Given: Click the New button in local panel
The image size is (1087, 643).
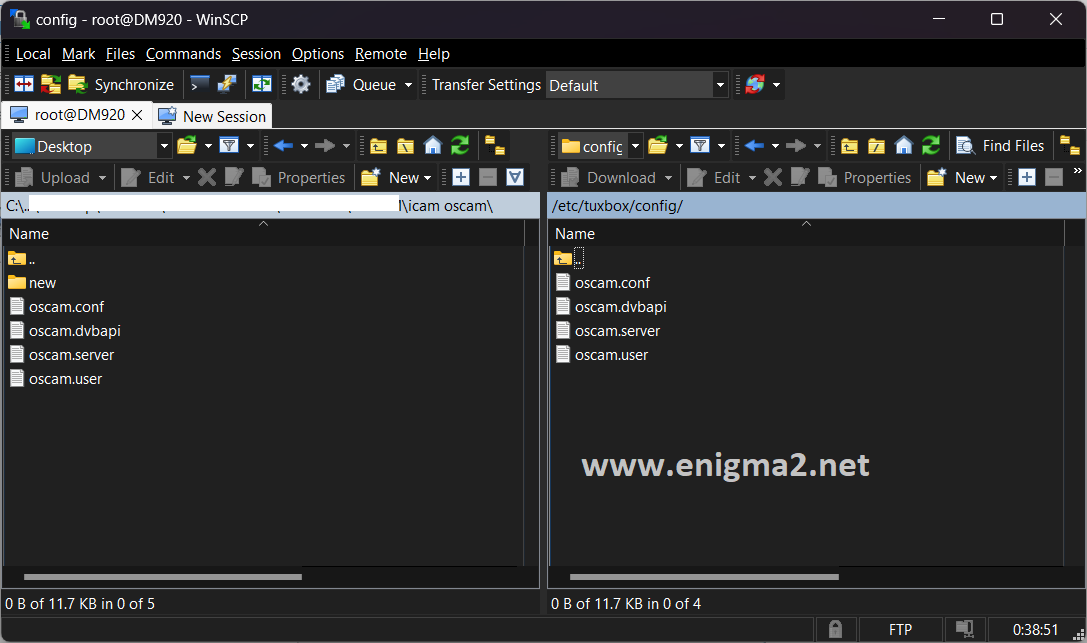Looking at the screenshot, I should coord(397,177).
